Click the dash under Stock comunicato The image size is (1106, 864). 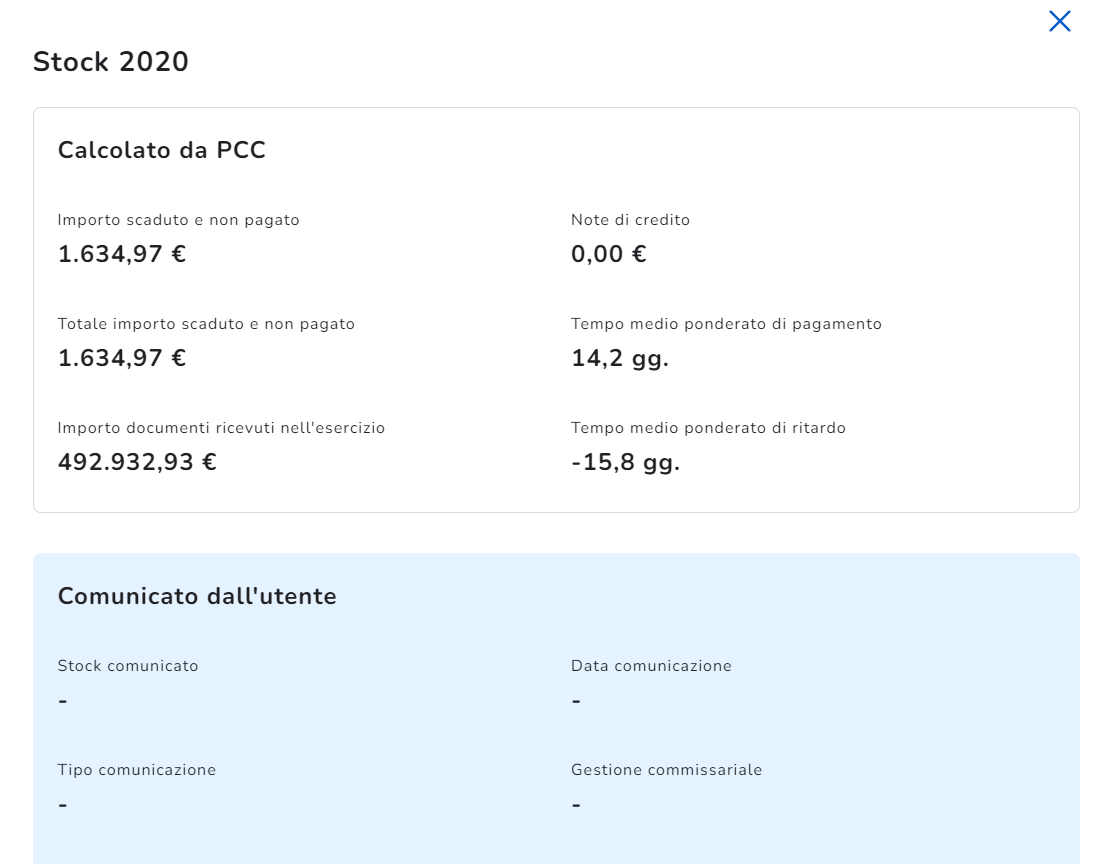click(x=63, y=701)
